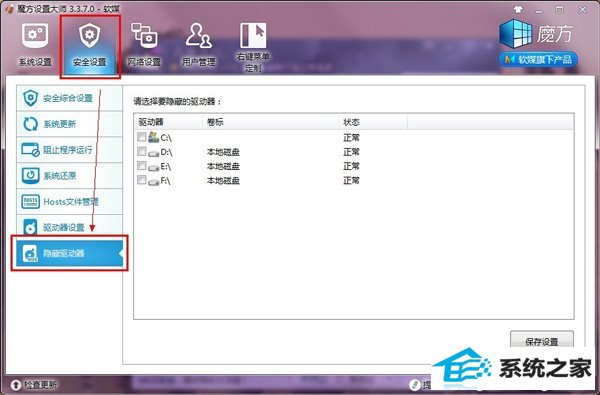This screenshot has width=600, height=395.
Task: Click the 阻止程序运行 window icon
Action: tap(30, 150)
